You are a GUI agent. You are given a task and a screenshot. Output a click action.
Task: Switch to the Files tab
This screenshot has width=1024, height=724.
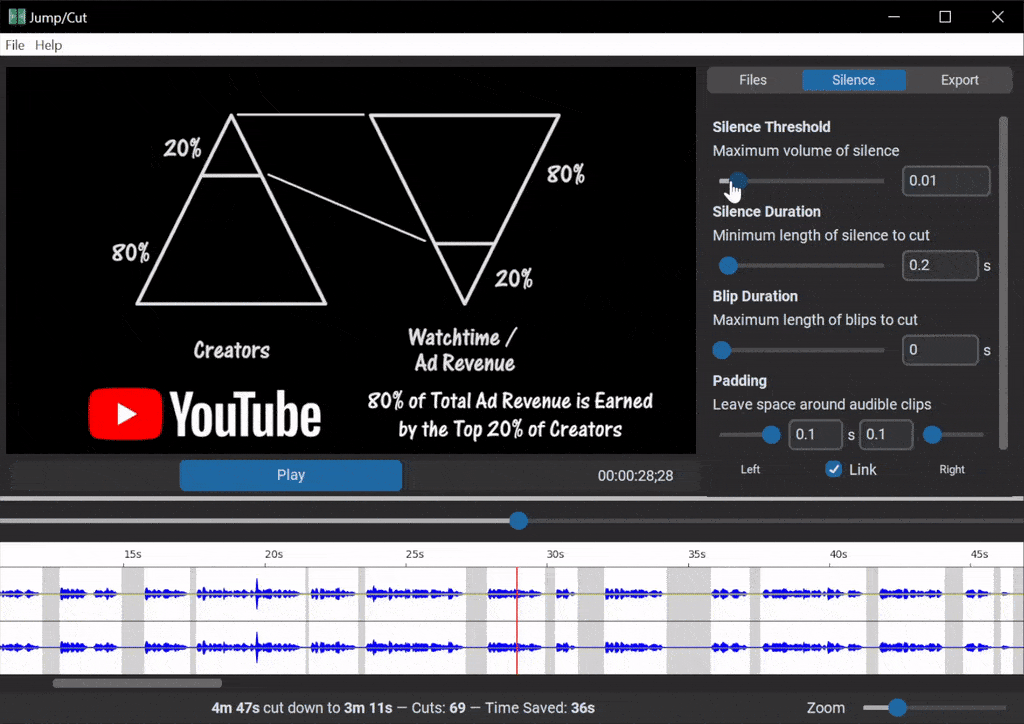pos(753,80)
